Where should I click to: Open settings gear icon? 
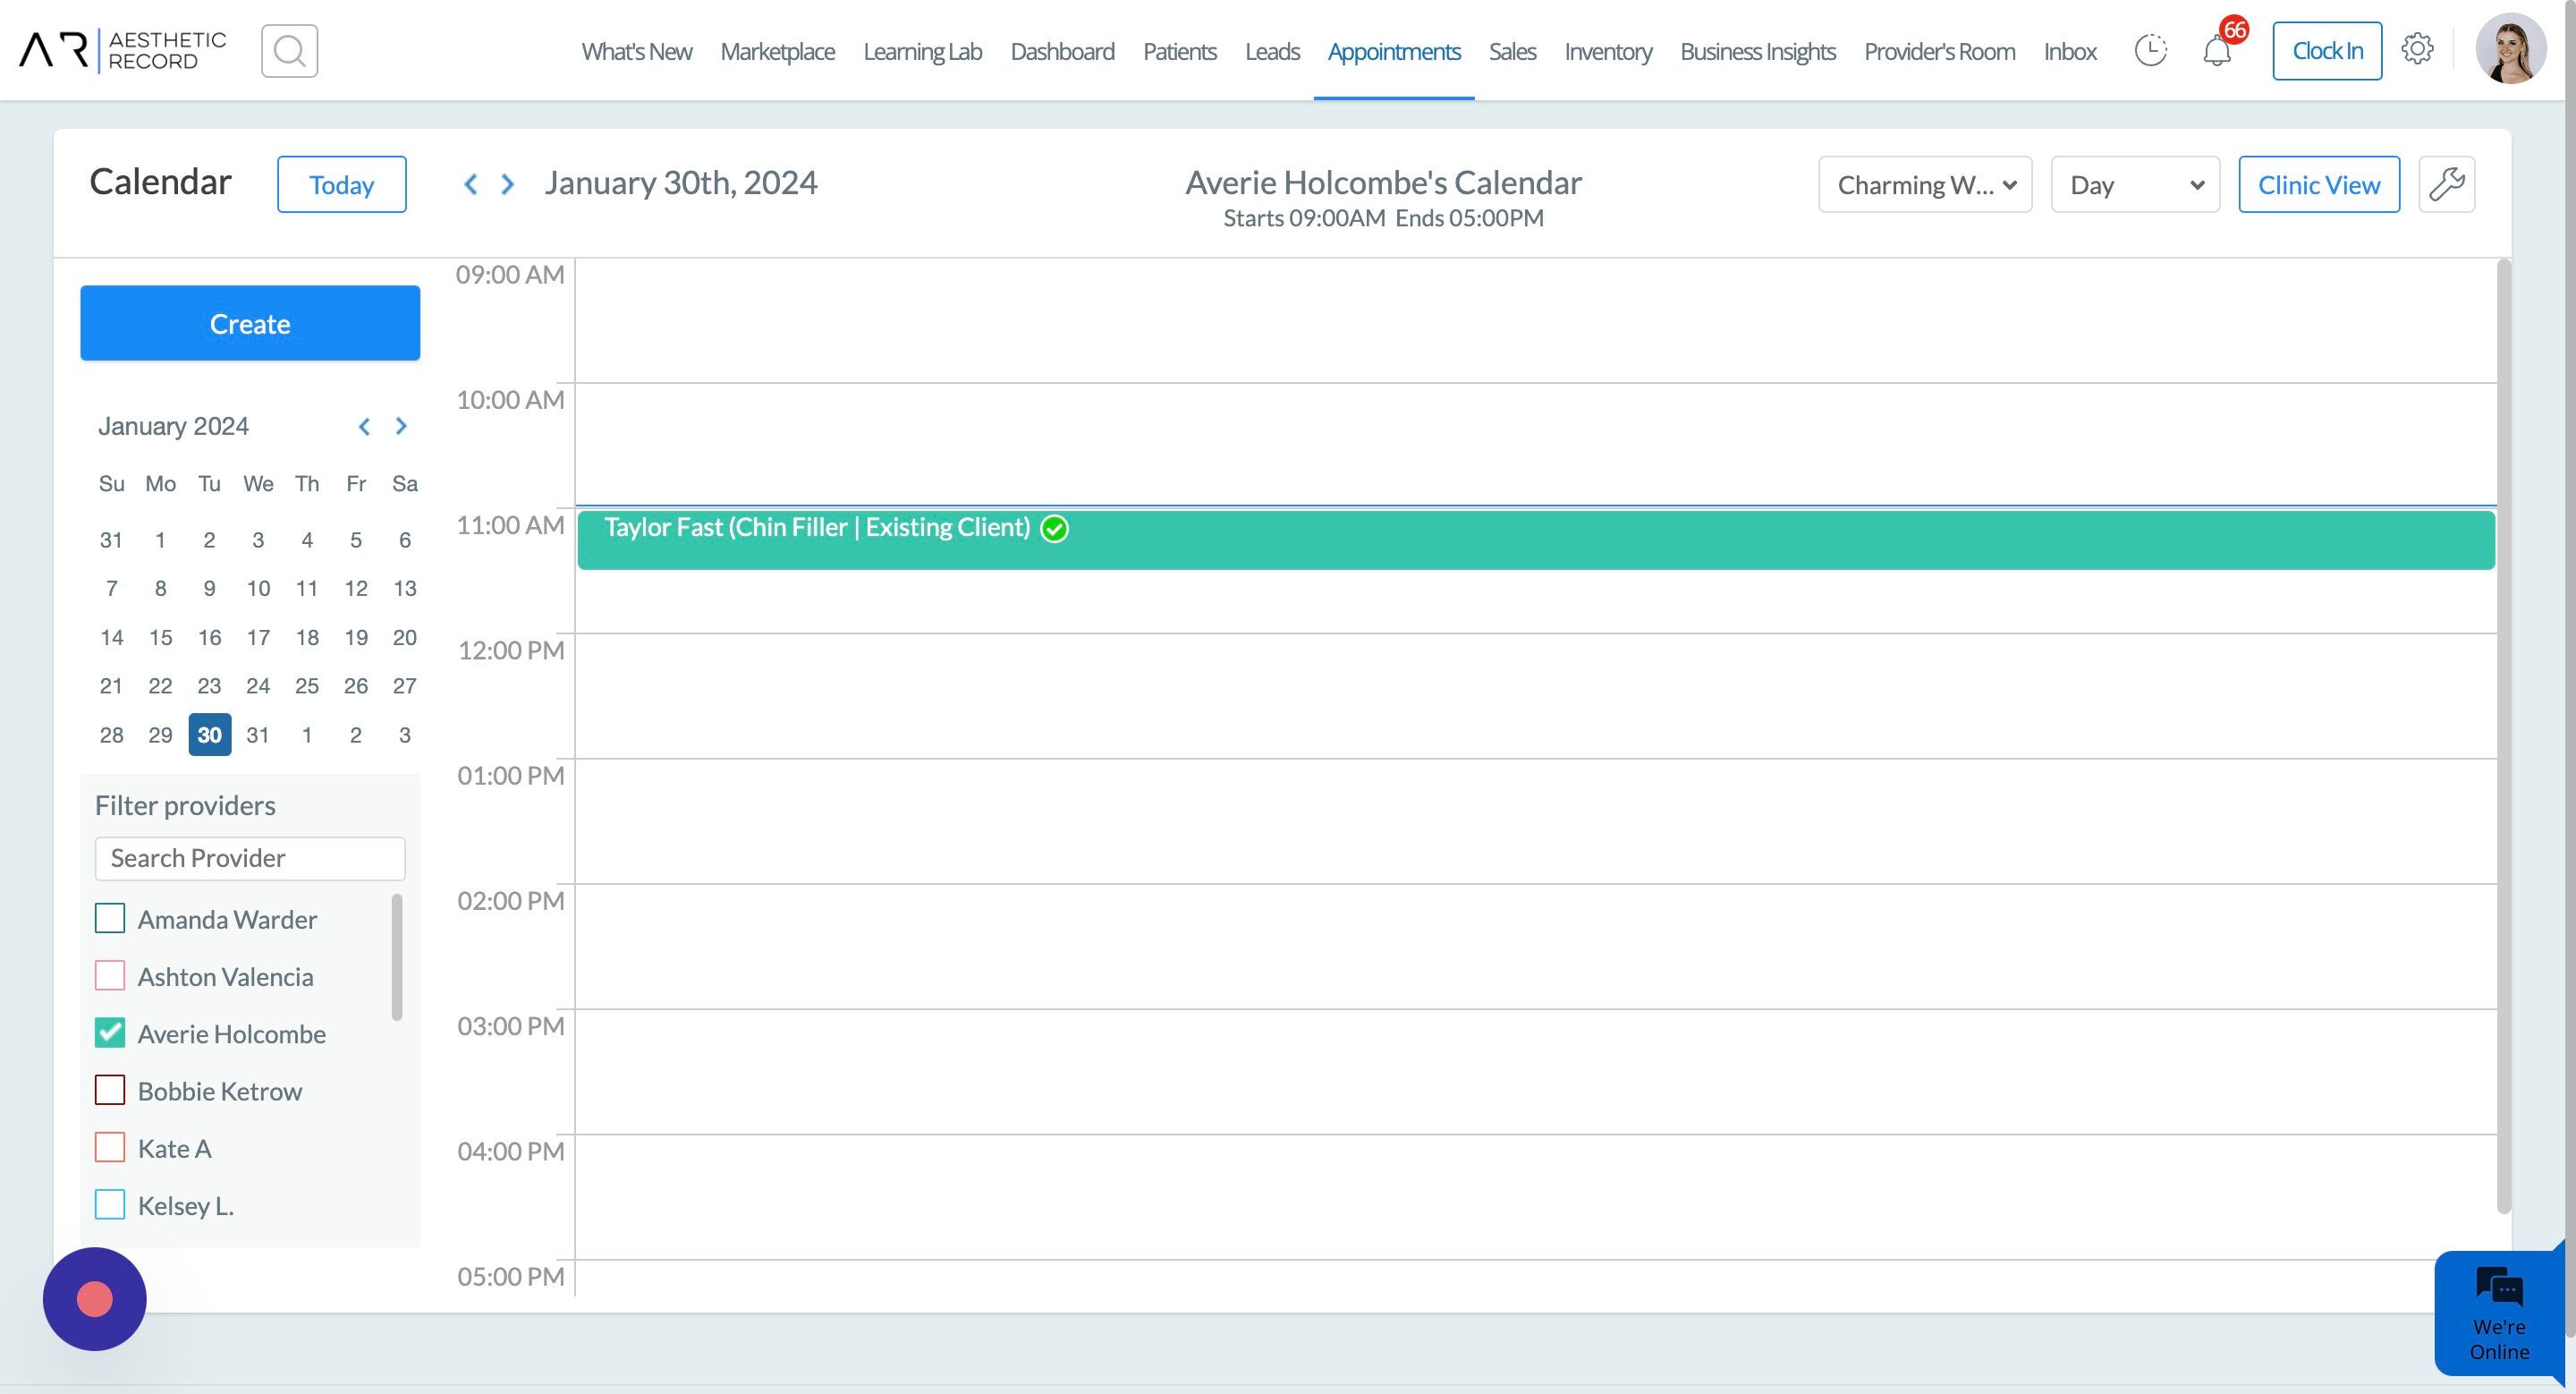[2417, 49]
